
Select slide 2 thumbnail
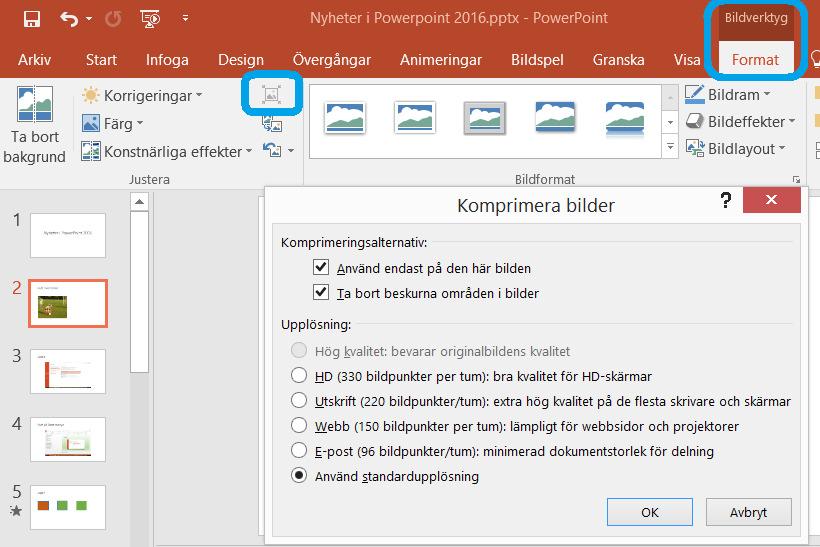[68, 303]
